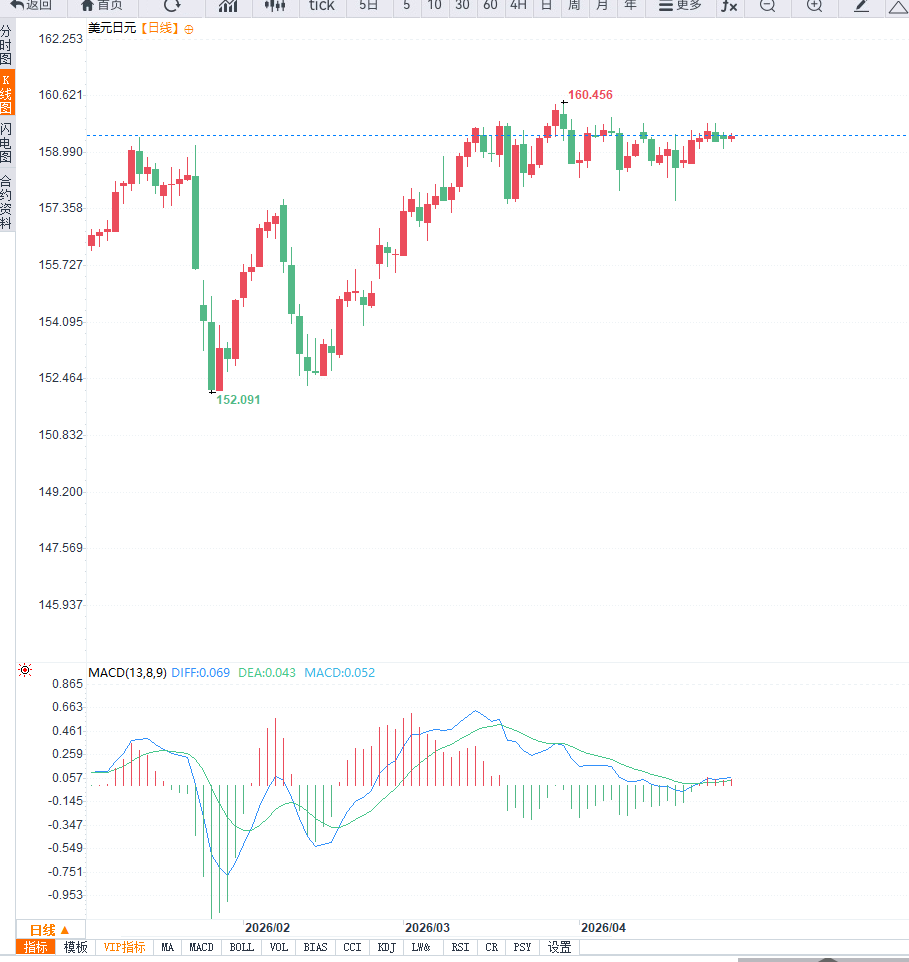
Task: Switch to 分时图 side tab
Action: (x=7, y=47)
